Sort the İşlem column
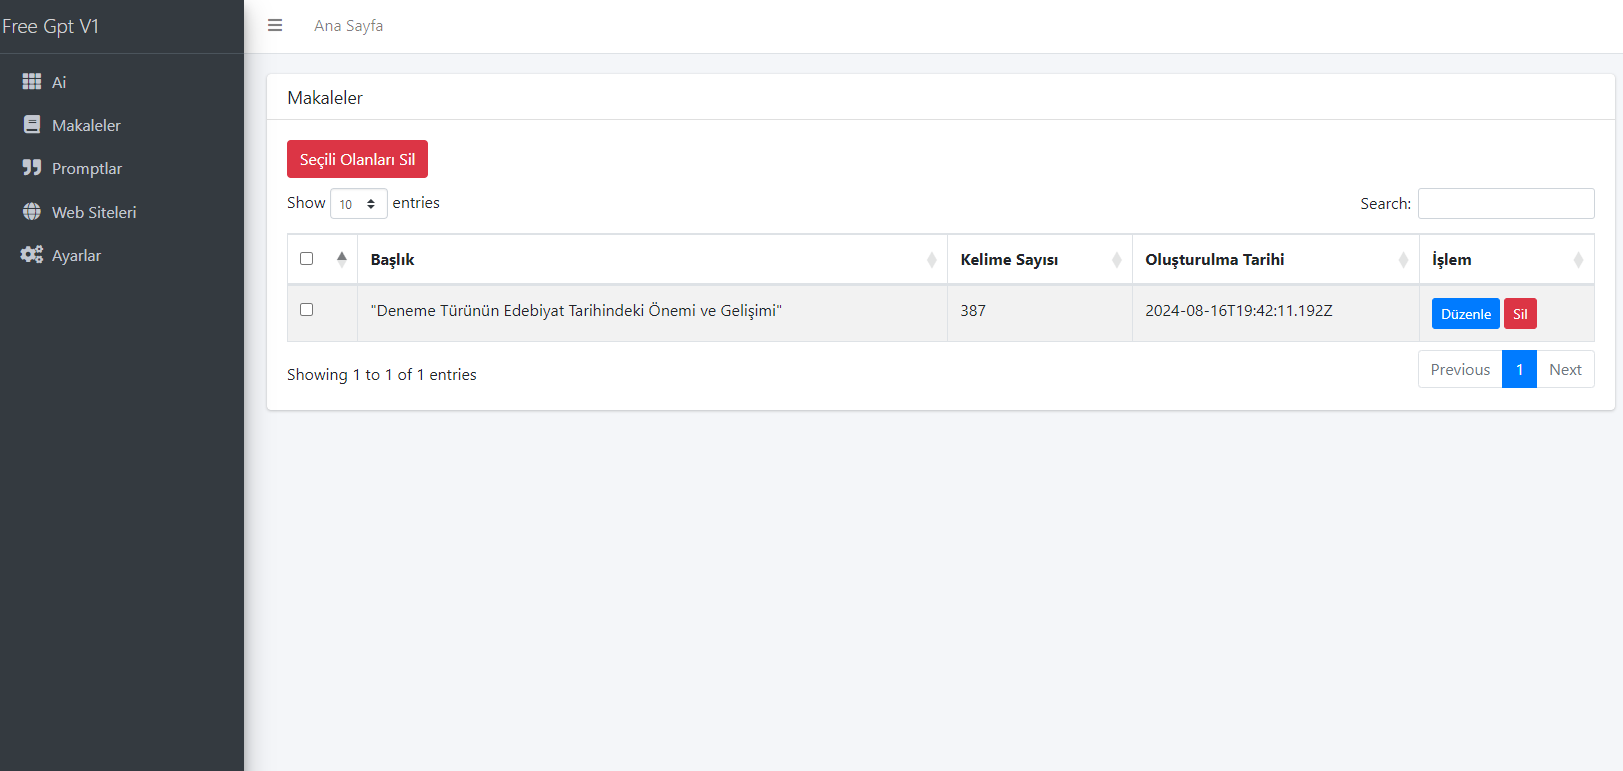Screen dimensions: 1623x771 tap(1506, 260)
